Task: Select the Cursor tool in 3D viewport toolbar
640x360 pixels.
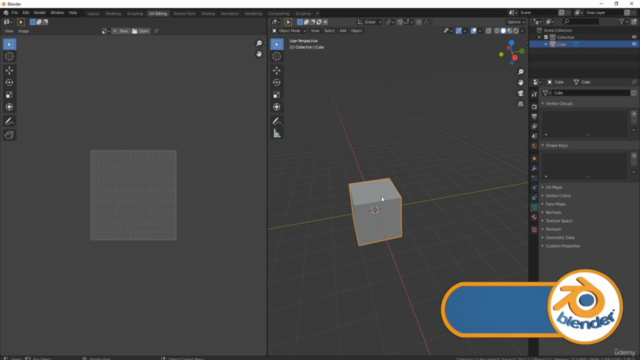Action: click(276, 56)
